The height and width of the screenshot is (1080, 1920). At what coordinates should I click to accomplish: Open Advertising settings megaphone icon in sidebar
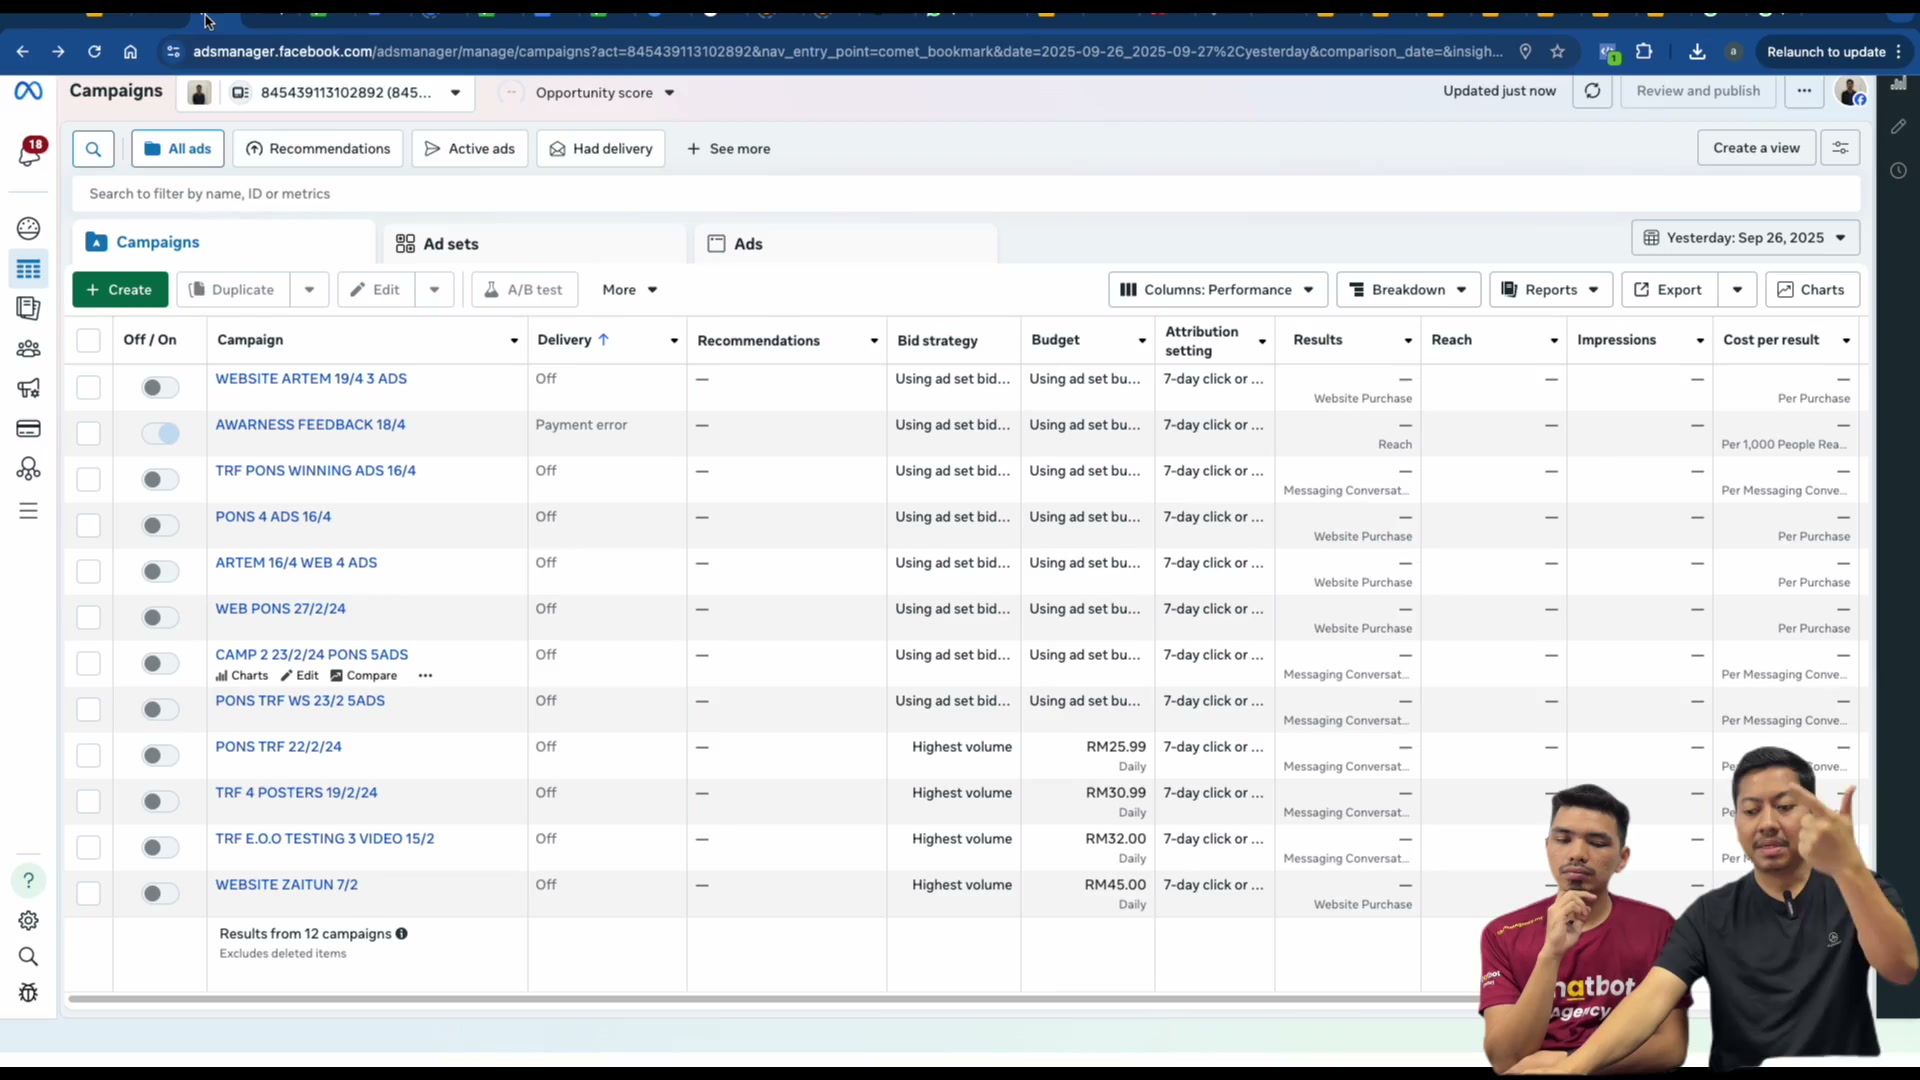(28, 388)
